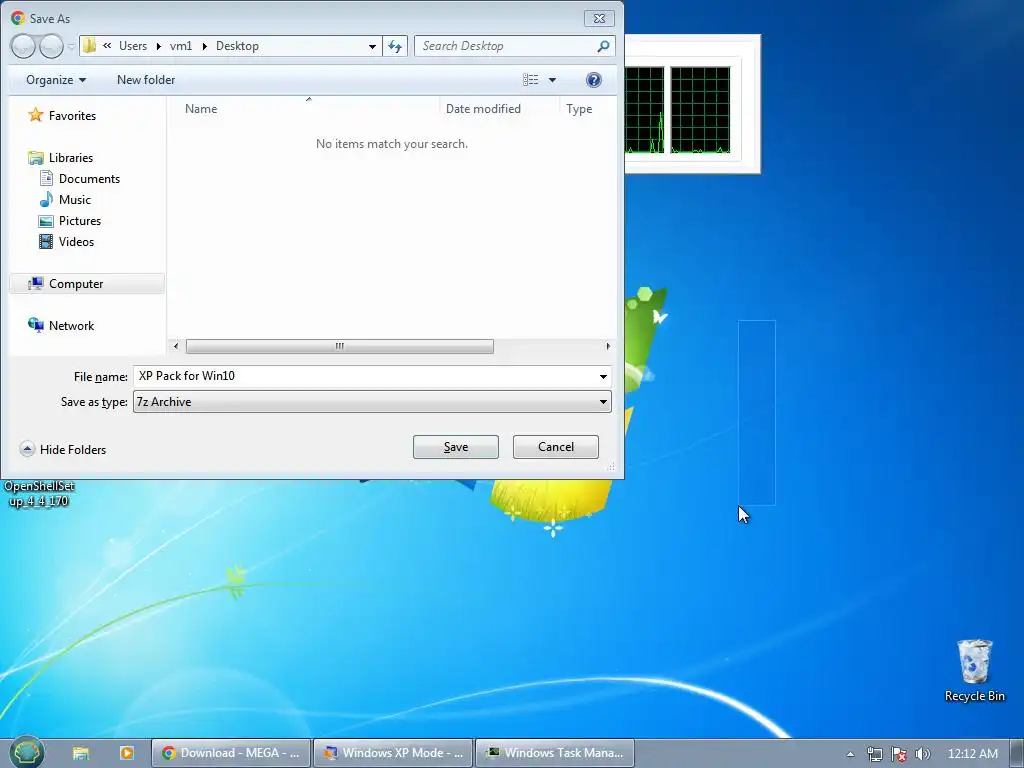Click the Favorites star icon
Screen dimensions: 1024x768
35,115
